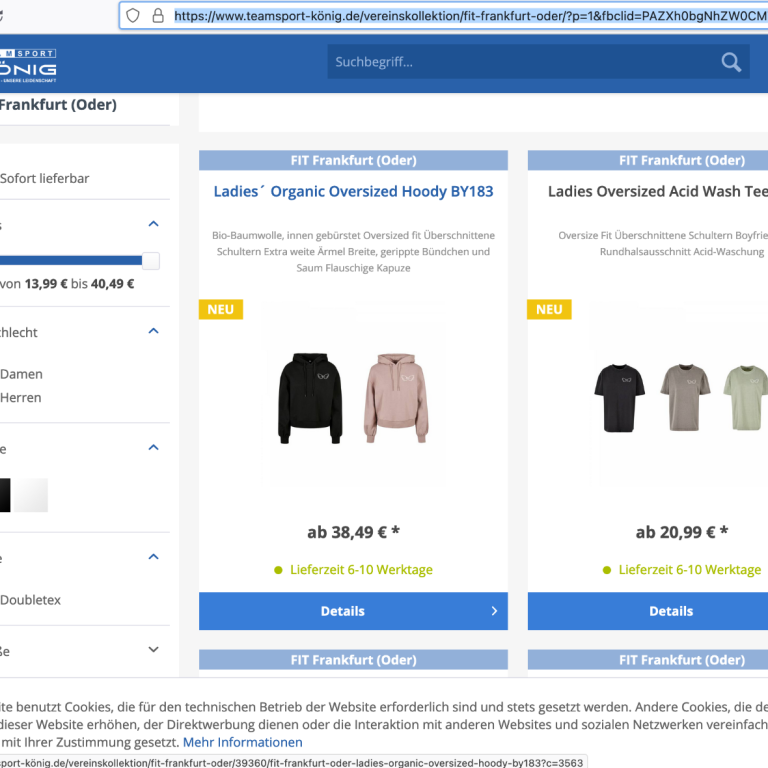Image resolution: width=768 pixels, height=768 pixels.
Task: Select the black color swatch
Action: coord(5,495)
